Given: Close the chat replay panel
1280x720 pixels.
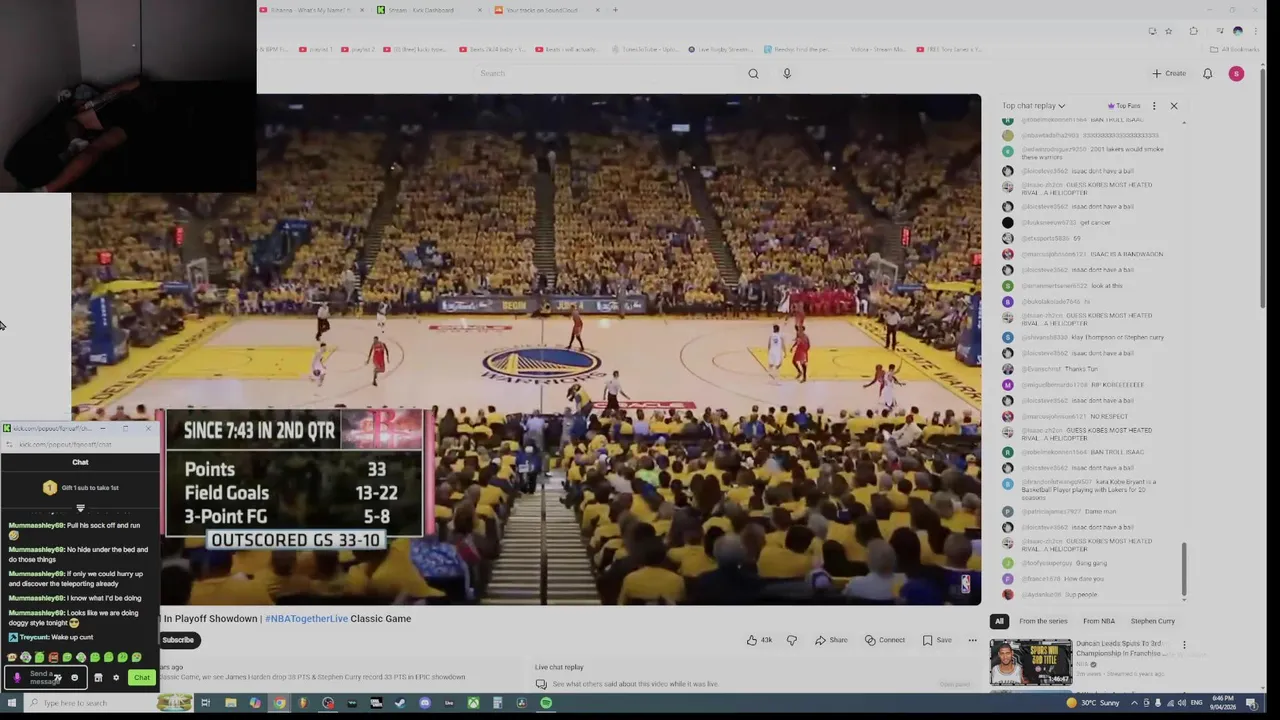Looking at the screenshot, I should click(1174, 105).
